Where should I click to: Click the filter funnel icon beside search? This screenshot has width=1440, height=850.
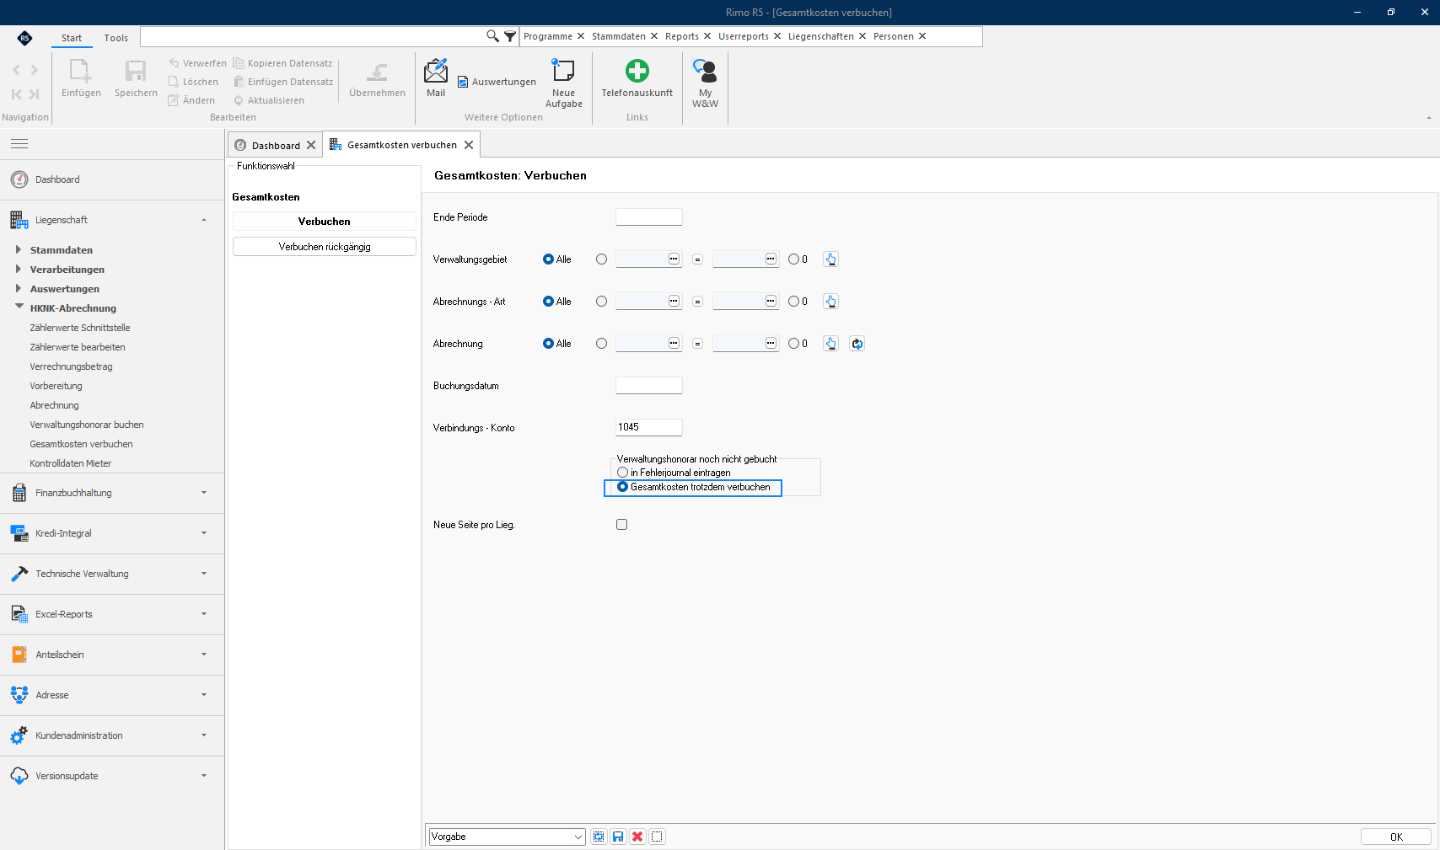coord(510,36)
